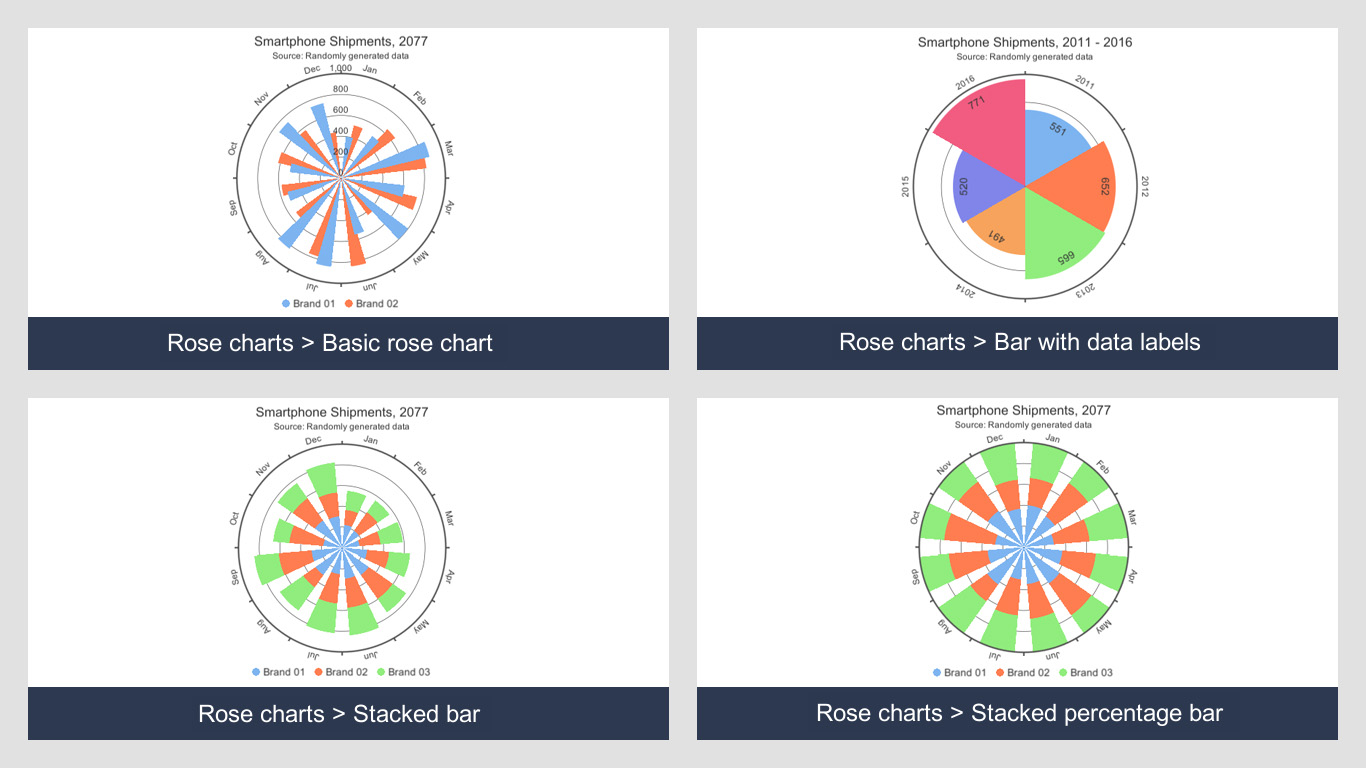1366x768 pixels.
Task: Click 'Rose charts > Stacked bar' caption
Action: [339, 714]
